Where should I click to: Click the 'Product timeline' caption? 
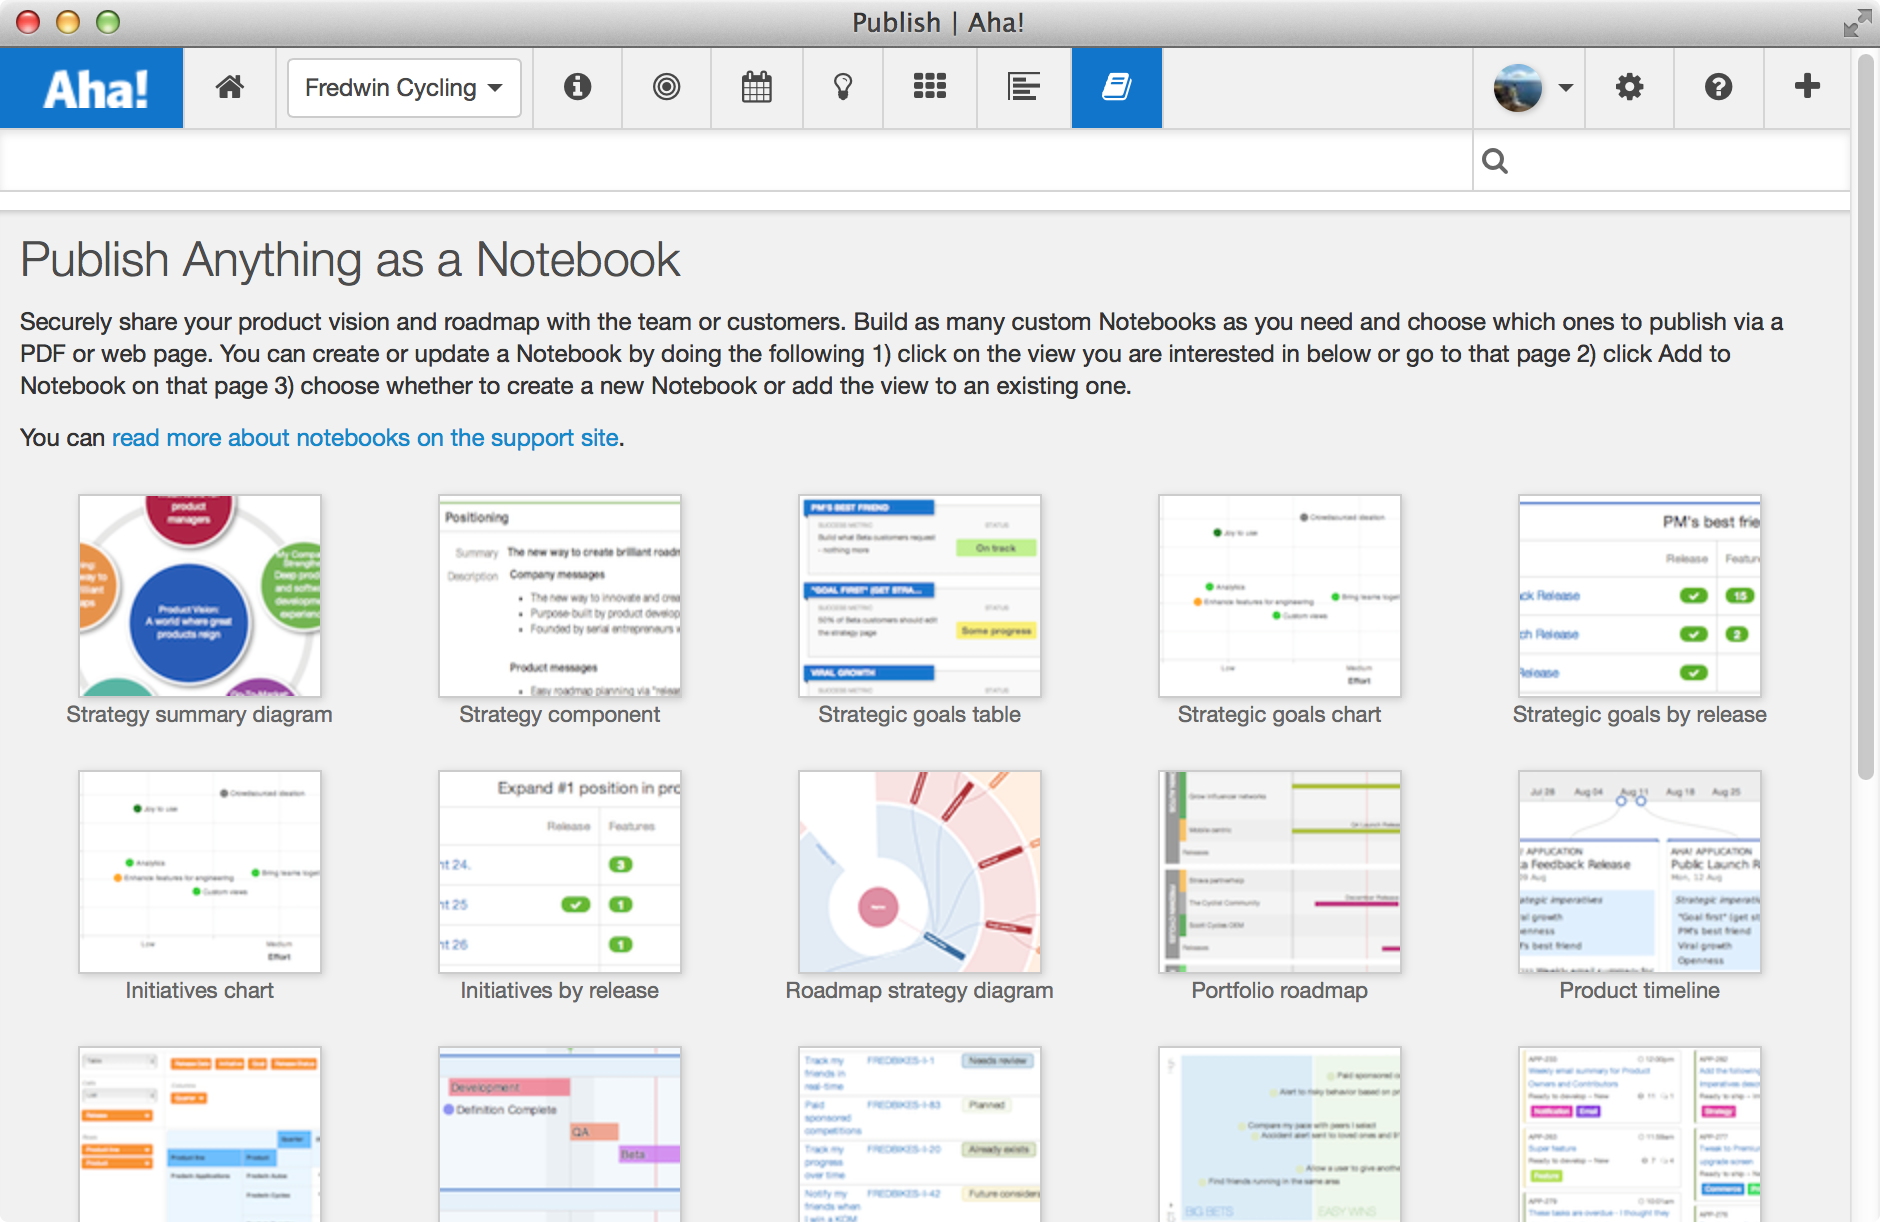1640,991
